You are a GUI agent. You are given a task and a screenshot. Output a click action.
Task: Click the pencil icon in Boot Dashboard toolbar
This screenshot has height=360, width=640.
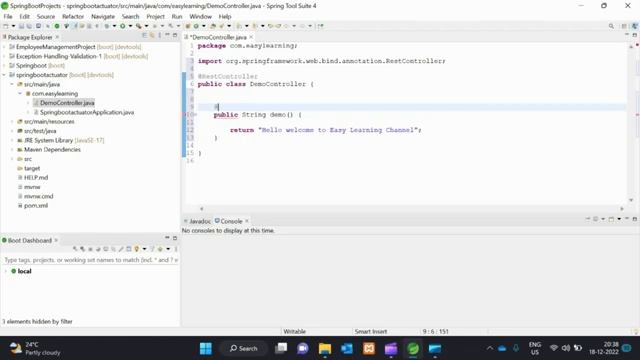click(x=121, y=249)
